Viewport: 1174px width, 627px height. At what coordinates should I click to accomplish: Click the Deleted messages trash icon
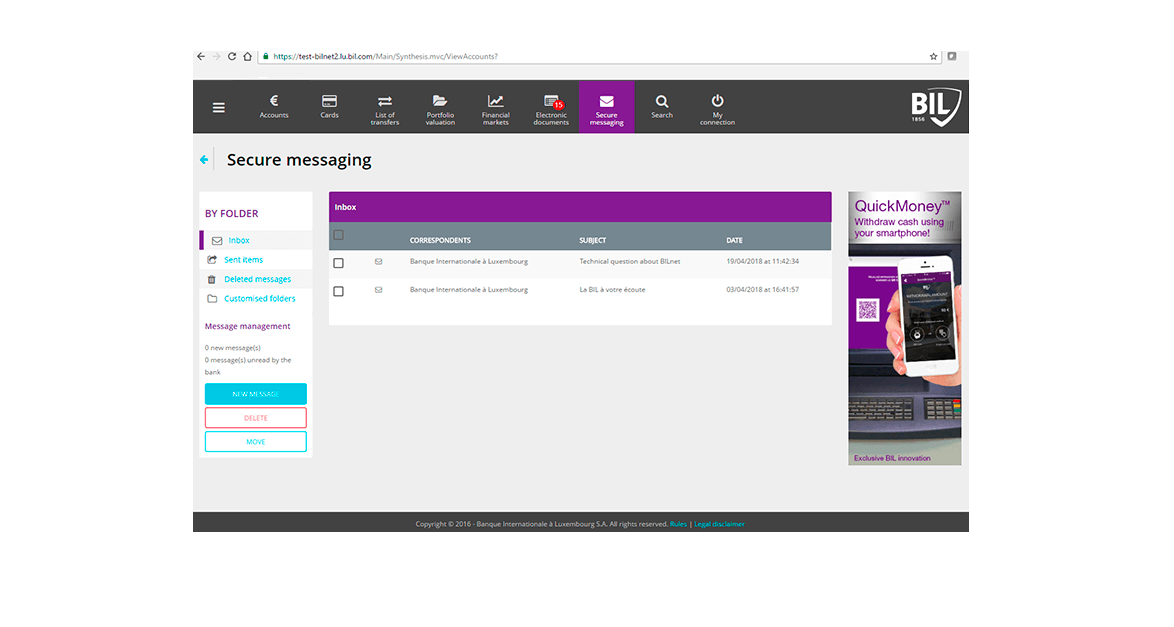(x=212, y=279)
